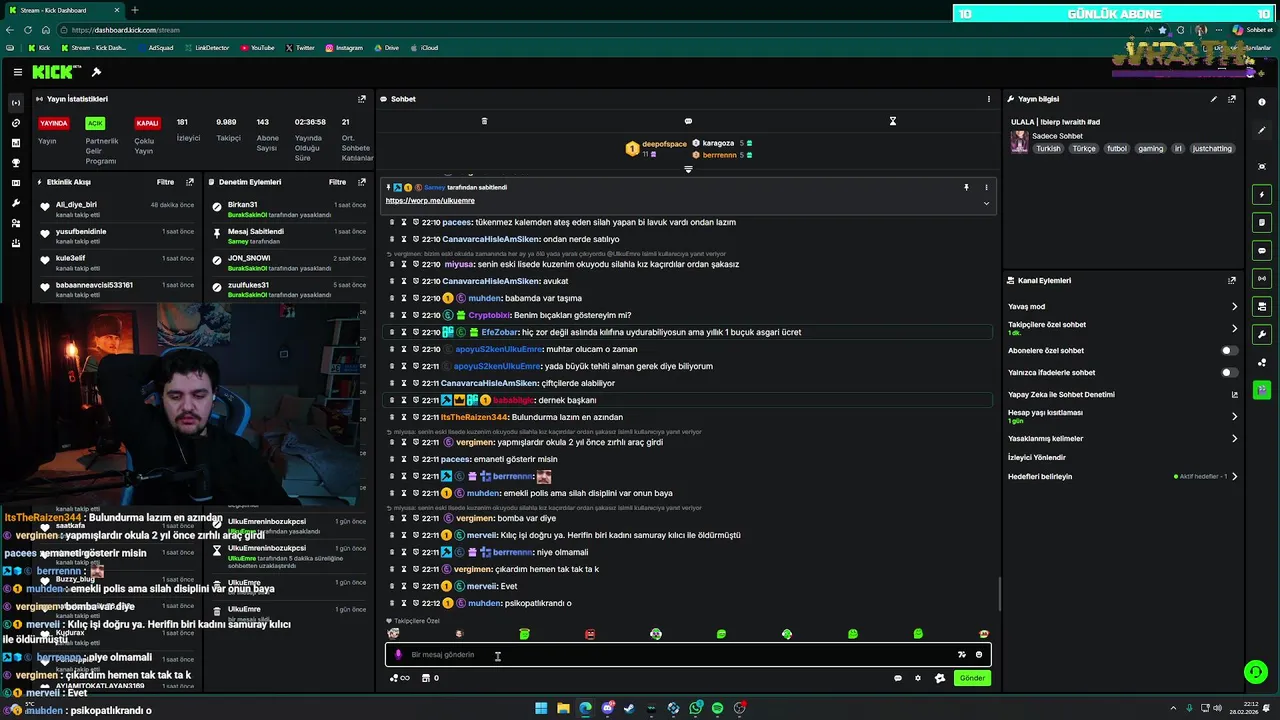Image resolution: width=1280 pixels, height=720 pixels.
Task: Open the wrench settings icon in the left sidebar
Action: click(x=15, y=203)
